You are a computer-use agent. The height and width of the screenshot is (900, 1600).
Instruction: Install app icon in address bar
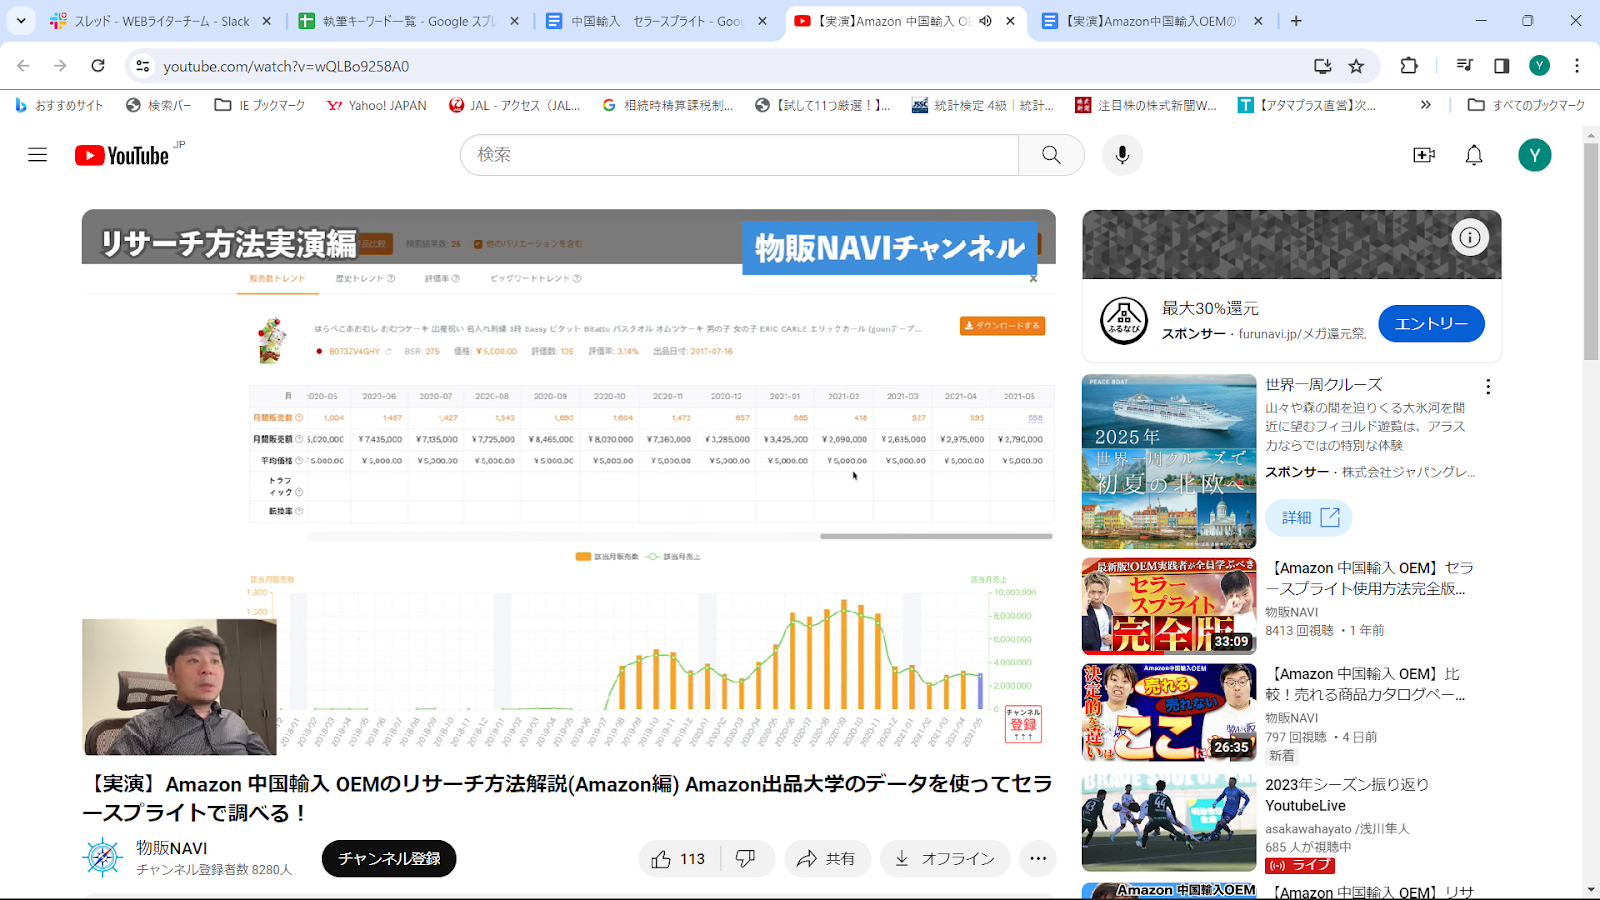1322,66
